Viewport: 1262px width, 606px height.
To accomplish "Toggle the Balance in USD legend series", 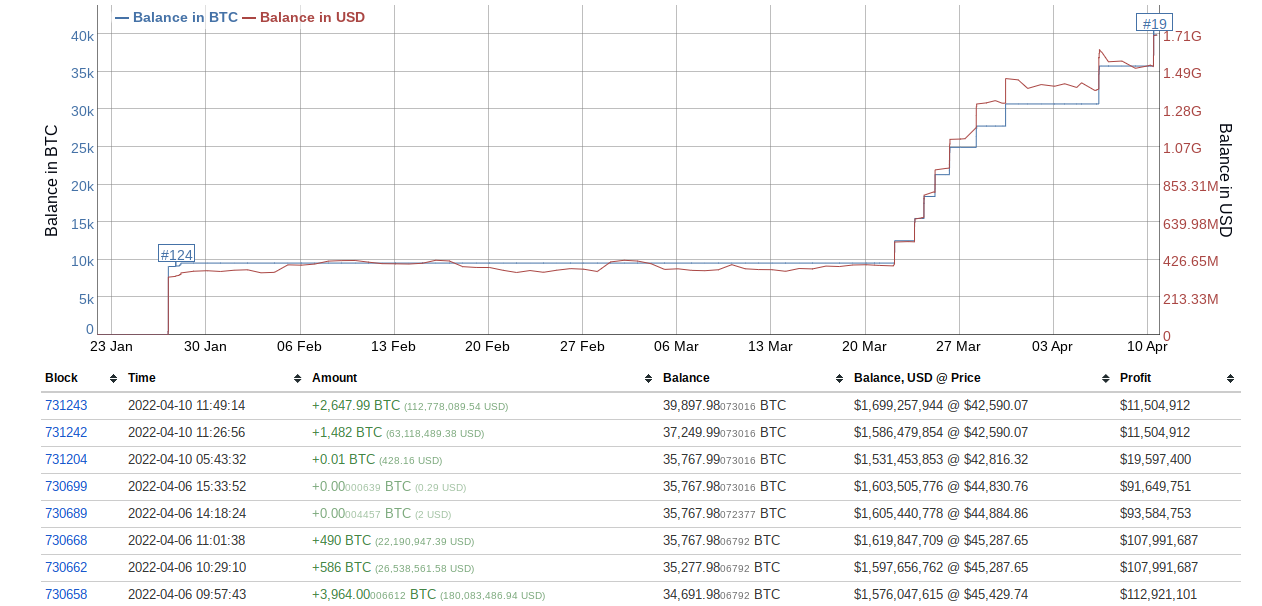I will 303,17.
